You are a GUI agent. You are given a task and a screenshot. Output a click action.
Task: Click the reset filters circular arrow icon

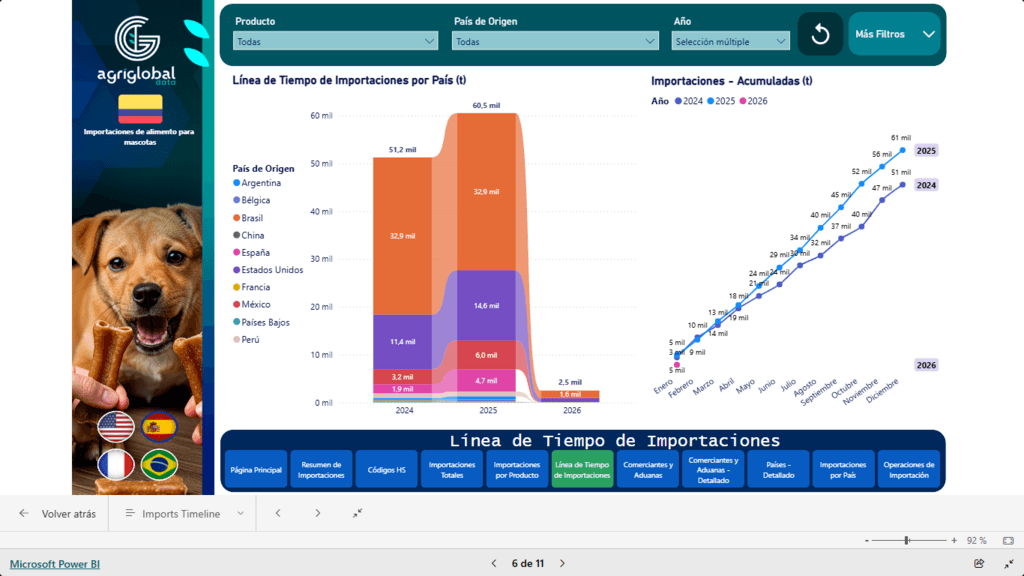pyautogui.click(x=820, y=34)
